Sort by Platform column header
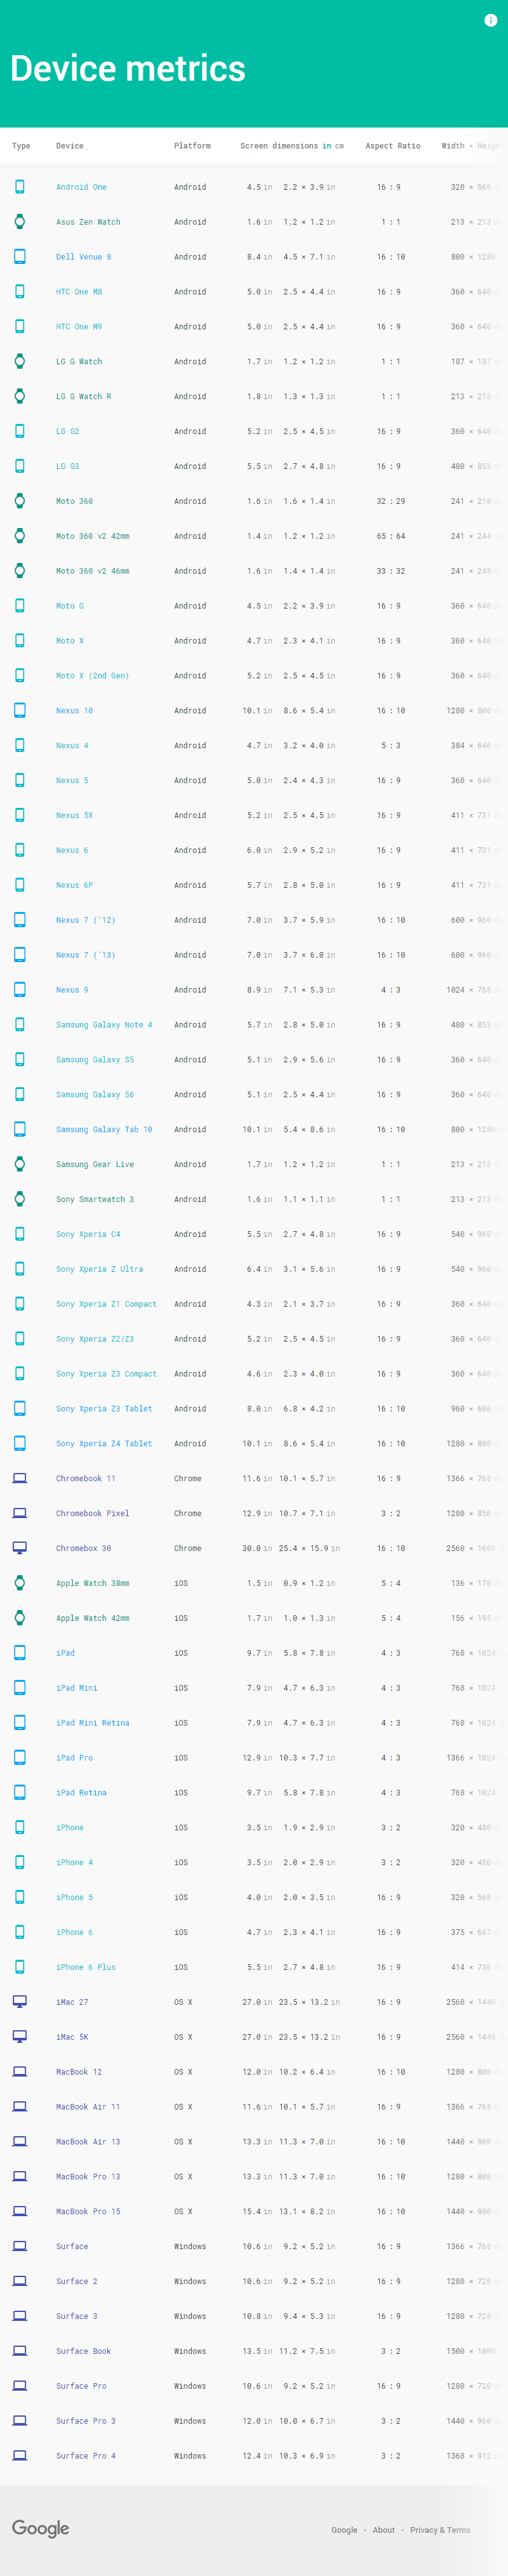 (x=192, y=146)
